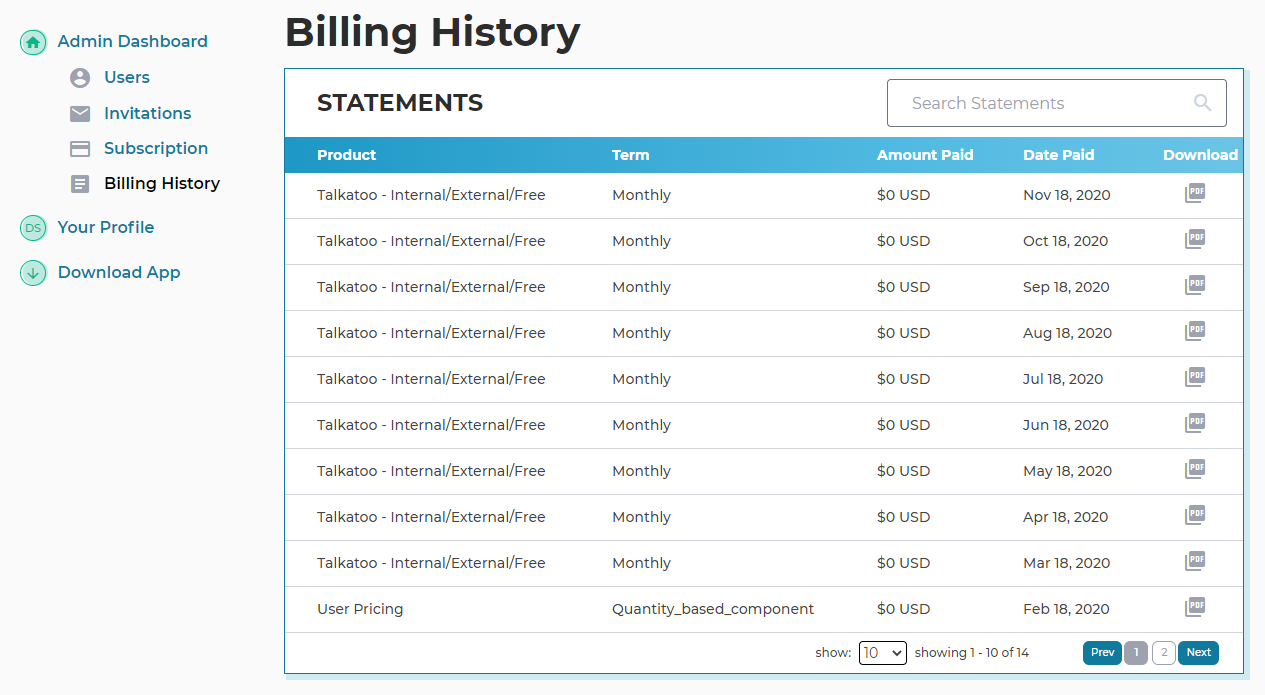This screenshot has height=695, width=1265.
Task: Click the Feb 18, 2020 date cell
Action: [x=1066, y=609]
